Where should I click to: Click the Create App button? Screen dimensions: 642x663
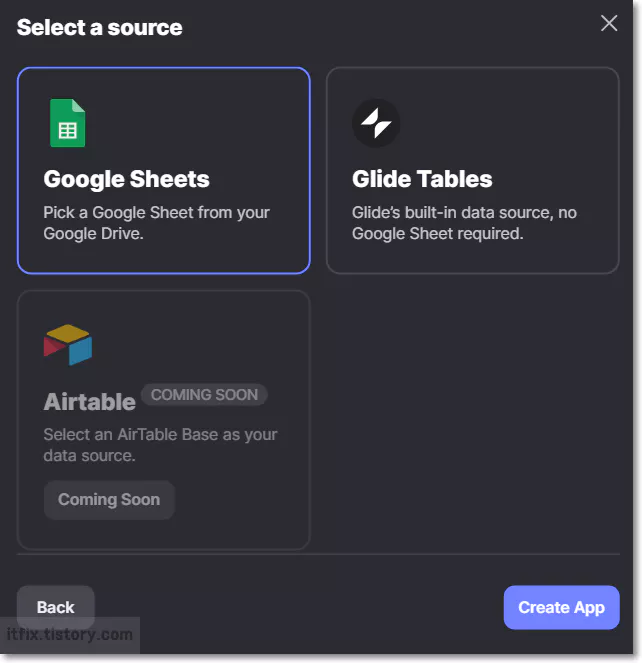[561, 607]
